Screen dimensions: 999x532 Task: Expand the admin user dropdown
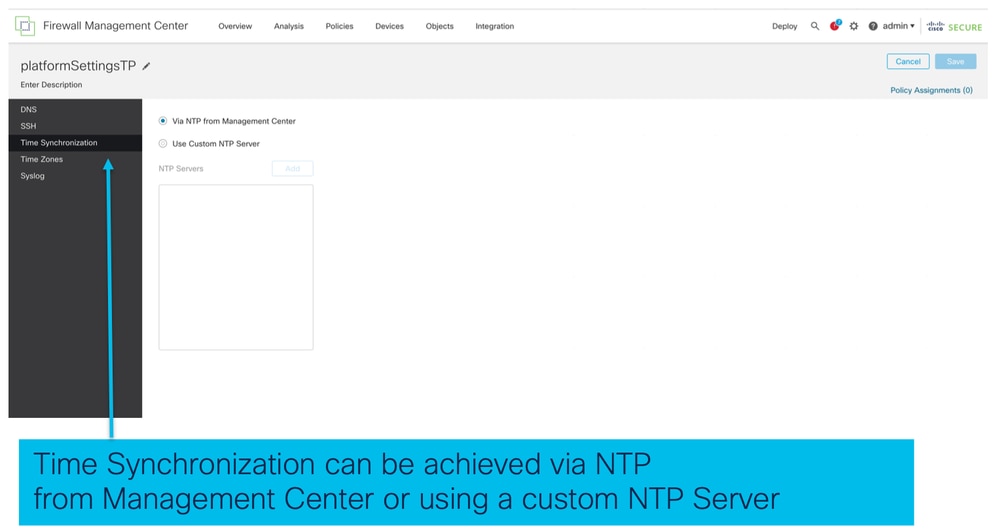pos(898,26)
